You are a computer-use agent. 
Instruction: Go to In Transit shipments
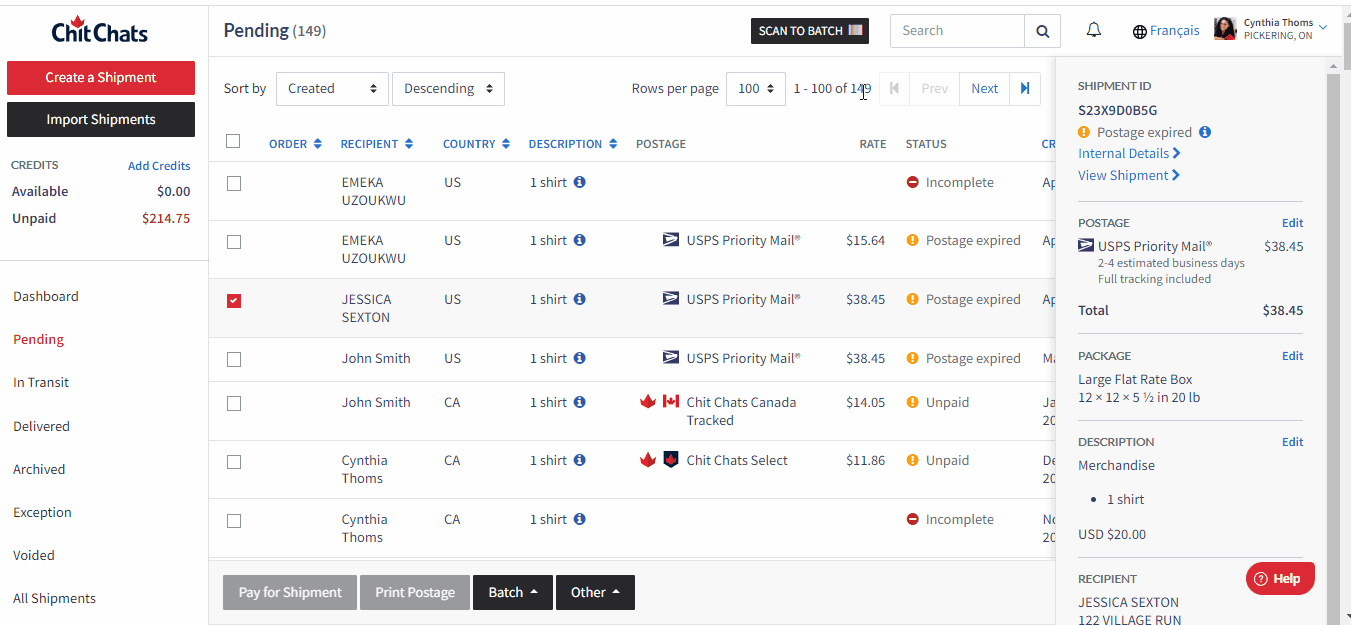[x=41, y=382]
